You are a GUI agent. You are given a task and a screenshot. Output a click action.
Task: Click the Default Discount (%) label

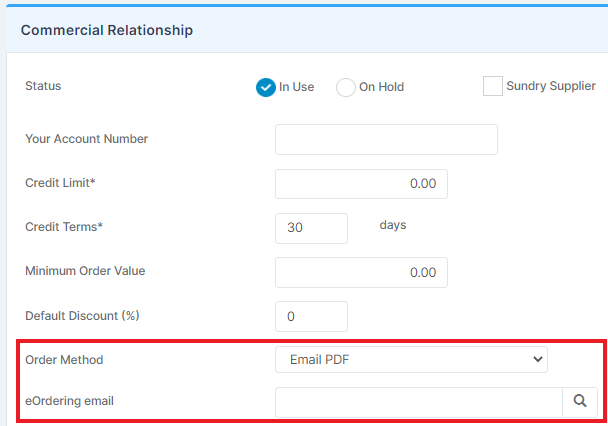pyautogui.click(x=82, y=316)
